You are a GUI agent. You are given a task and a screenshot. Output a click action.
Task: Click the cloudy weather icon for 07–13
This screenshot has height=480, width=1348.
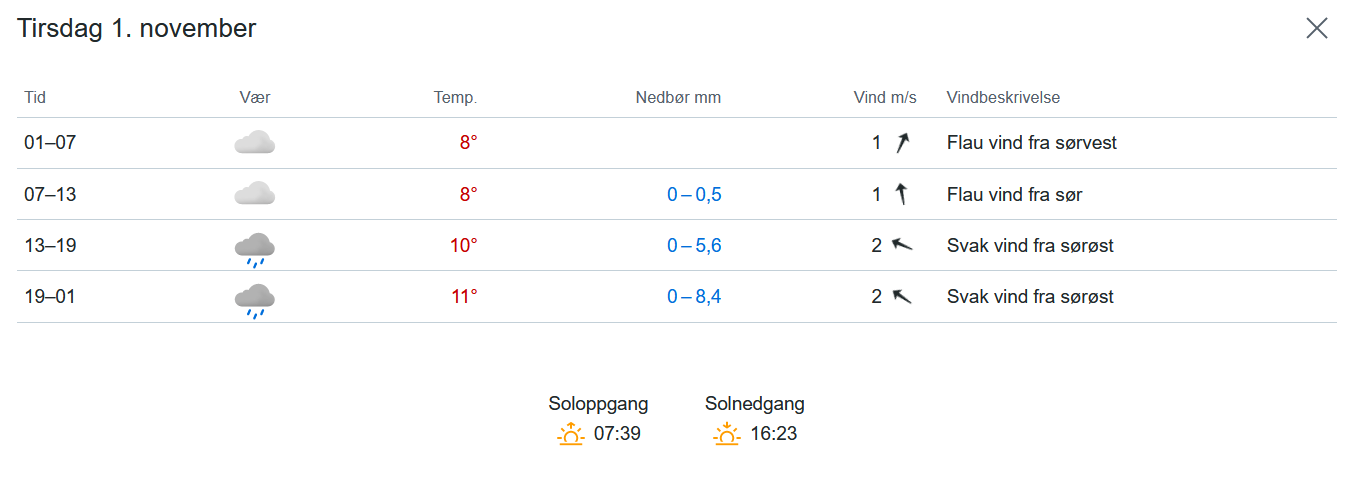pyautogui.click(x=254, y=194)
